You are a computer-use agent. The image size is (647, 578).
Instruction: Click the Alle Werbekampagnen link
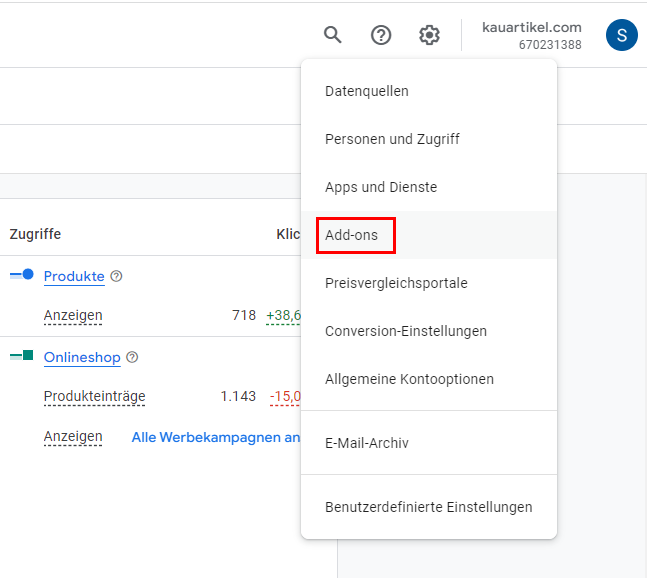[216, 437]
